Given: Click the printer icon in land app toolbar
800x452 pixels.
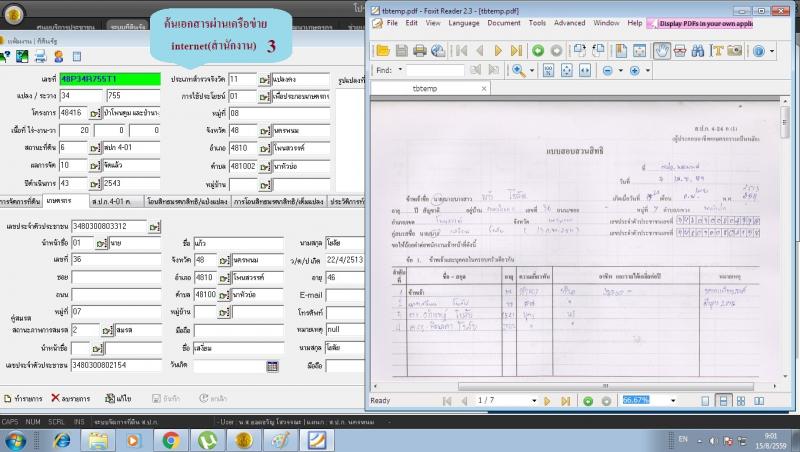Looking at the screenshot, I should (x=40, y=57).
